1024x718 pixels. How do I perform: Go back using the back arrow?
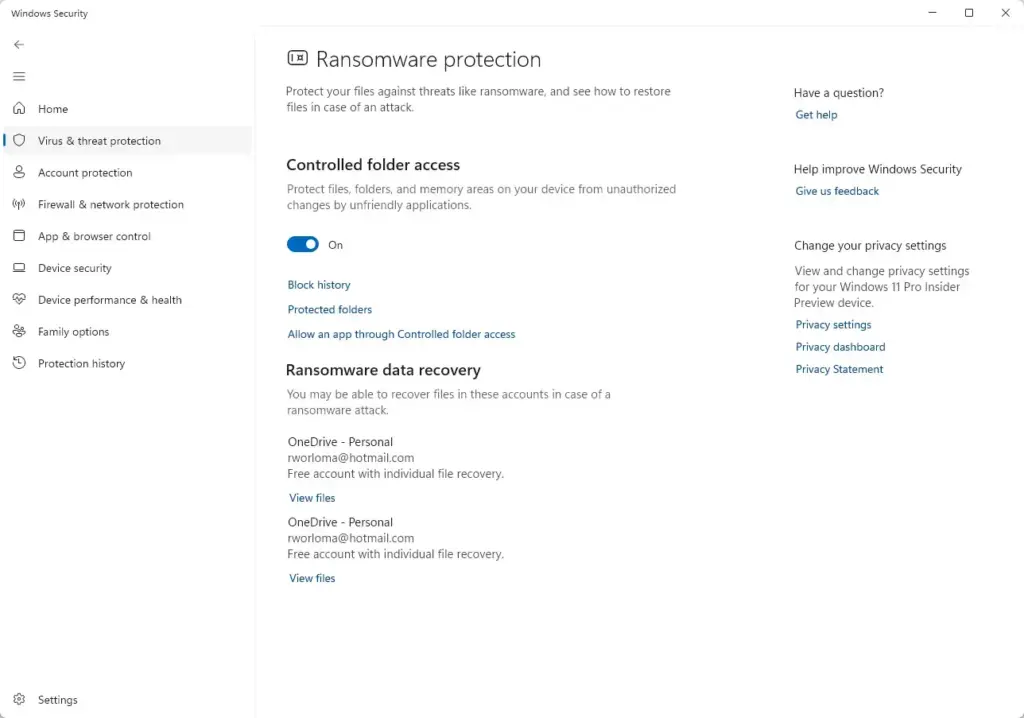[x=19, y=44]
